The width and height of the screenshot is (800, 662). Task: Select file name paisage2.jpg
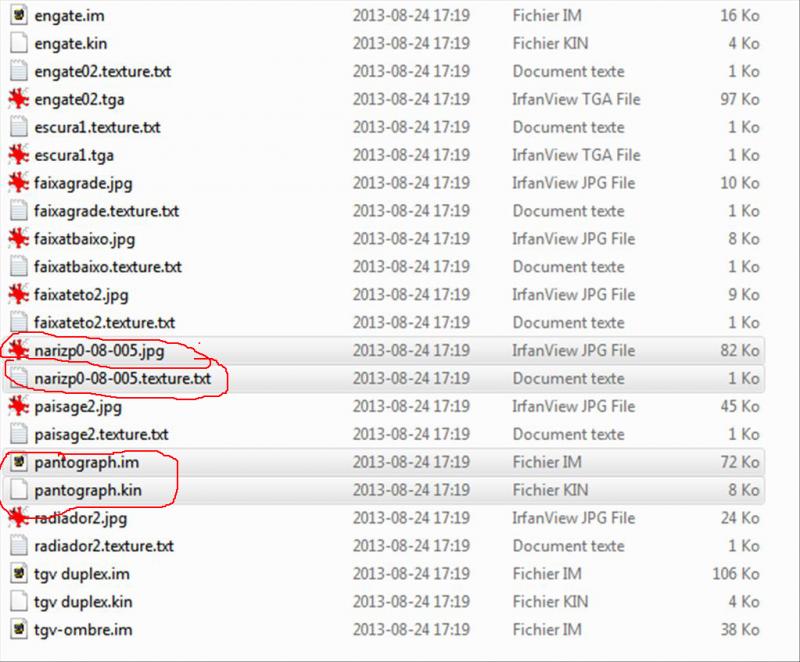pyautogui.click(x=78, y=407)
